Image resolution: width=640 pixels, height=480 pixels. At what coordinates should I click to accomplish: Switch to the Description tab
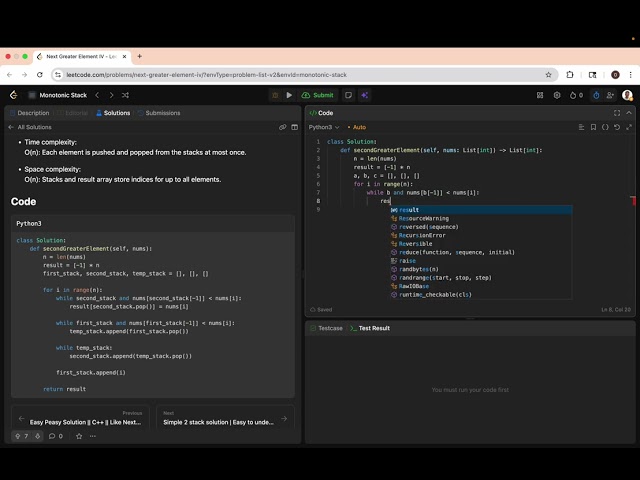(x=29, y=113)
